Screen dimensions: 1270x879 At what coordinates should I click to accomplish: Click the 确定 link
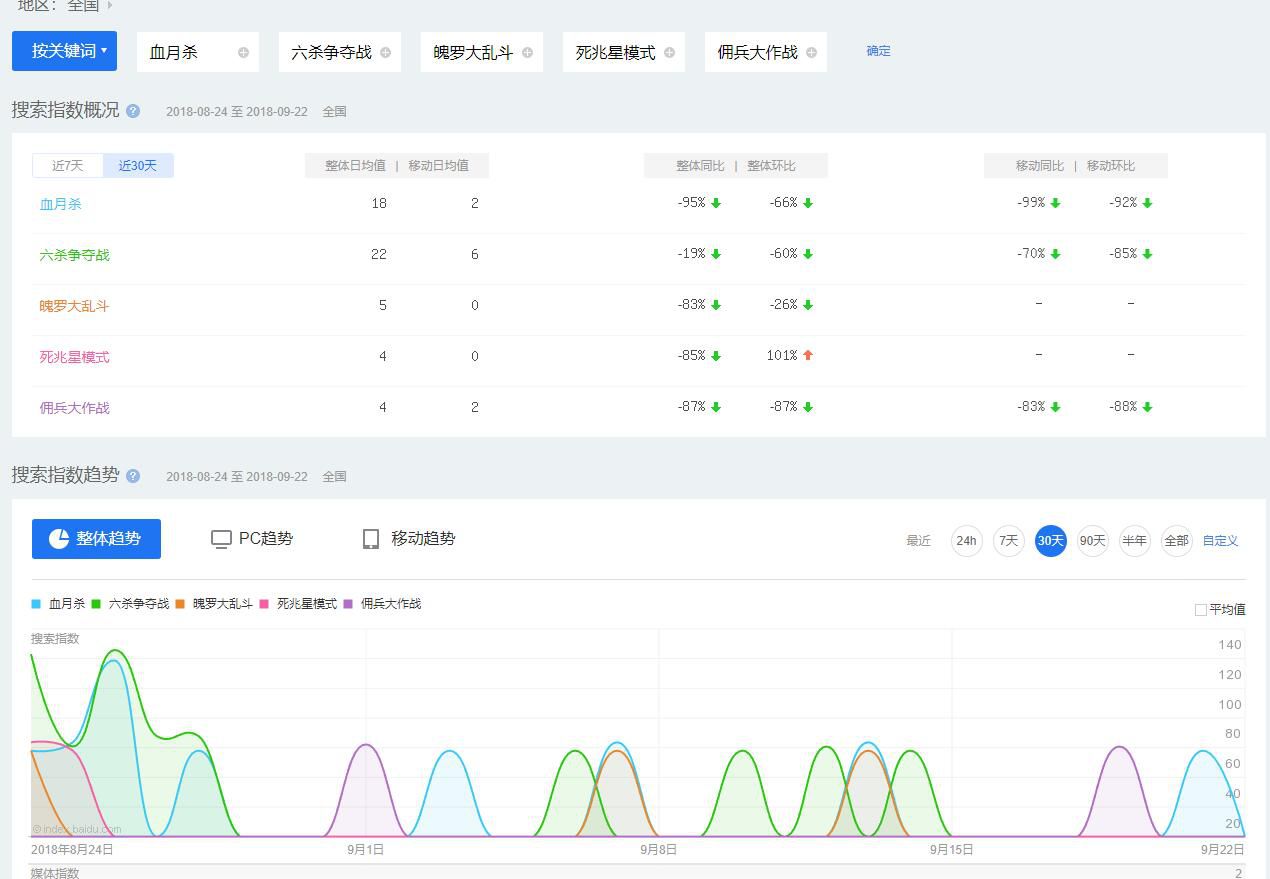tap(878, 51)
